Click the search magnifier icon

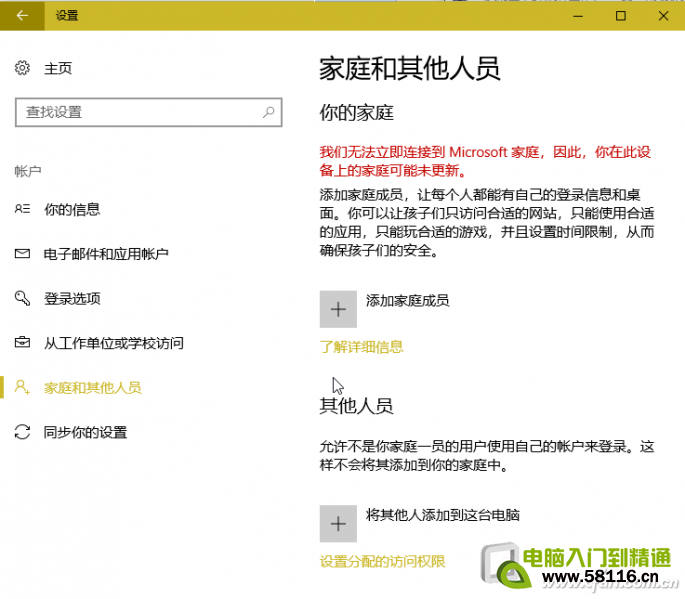point(269,112)
